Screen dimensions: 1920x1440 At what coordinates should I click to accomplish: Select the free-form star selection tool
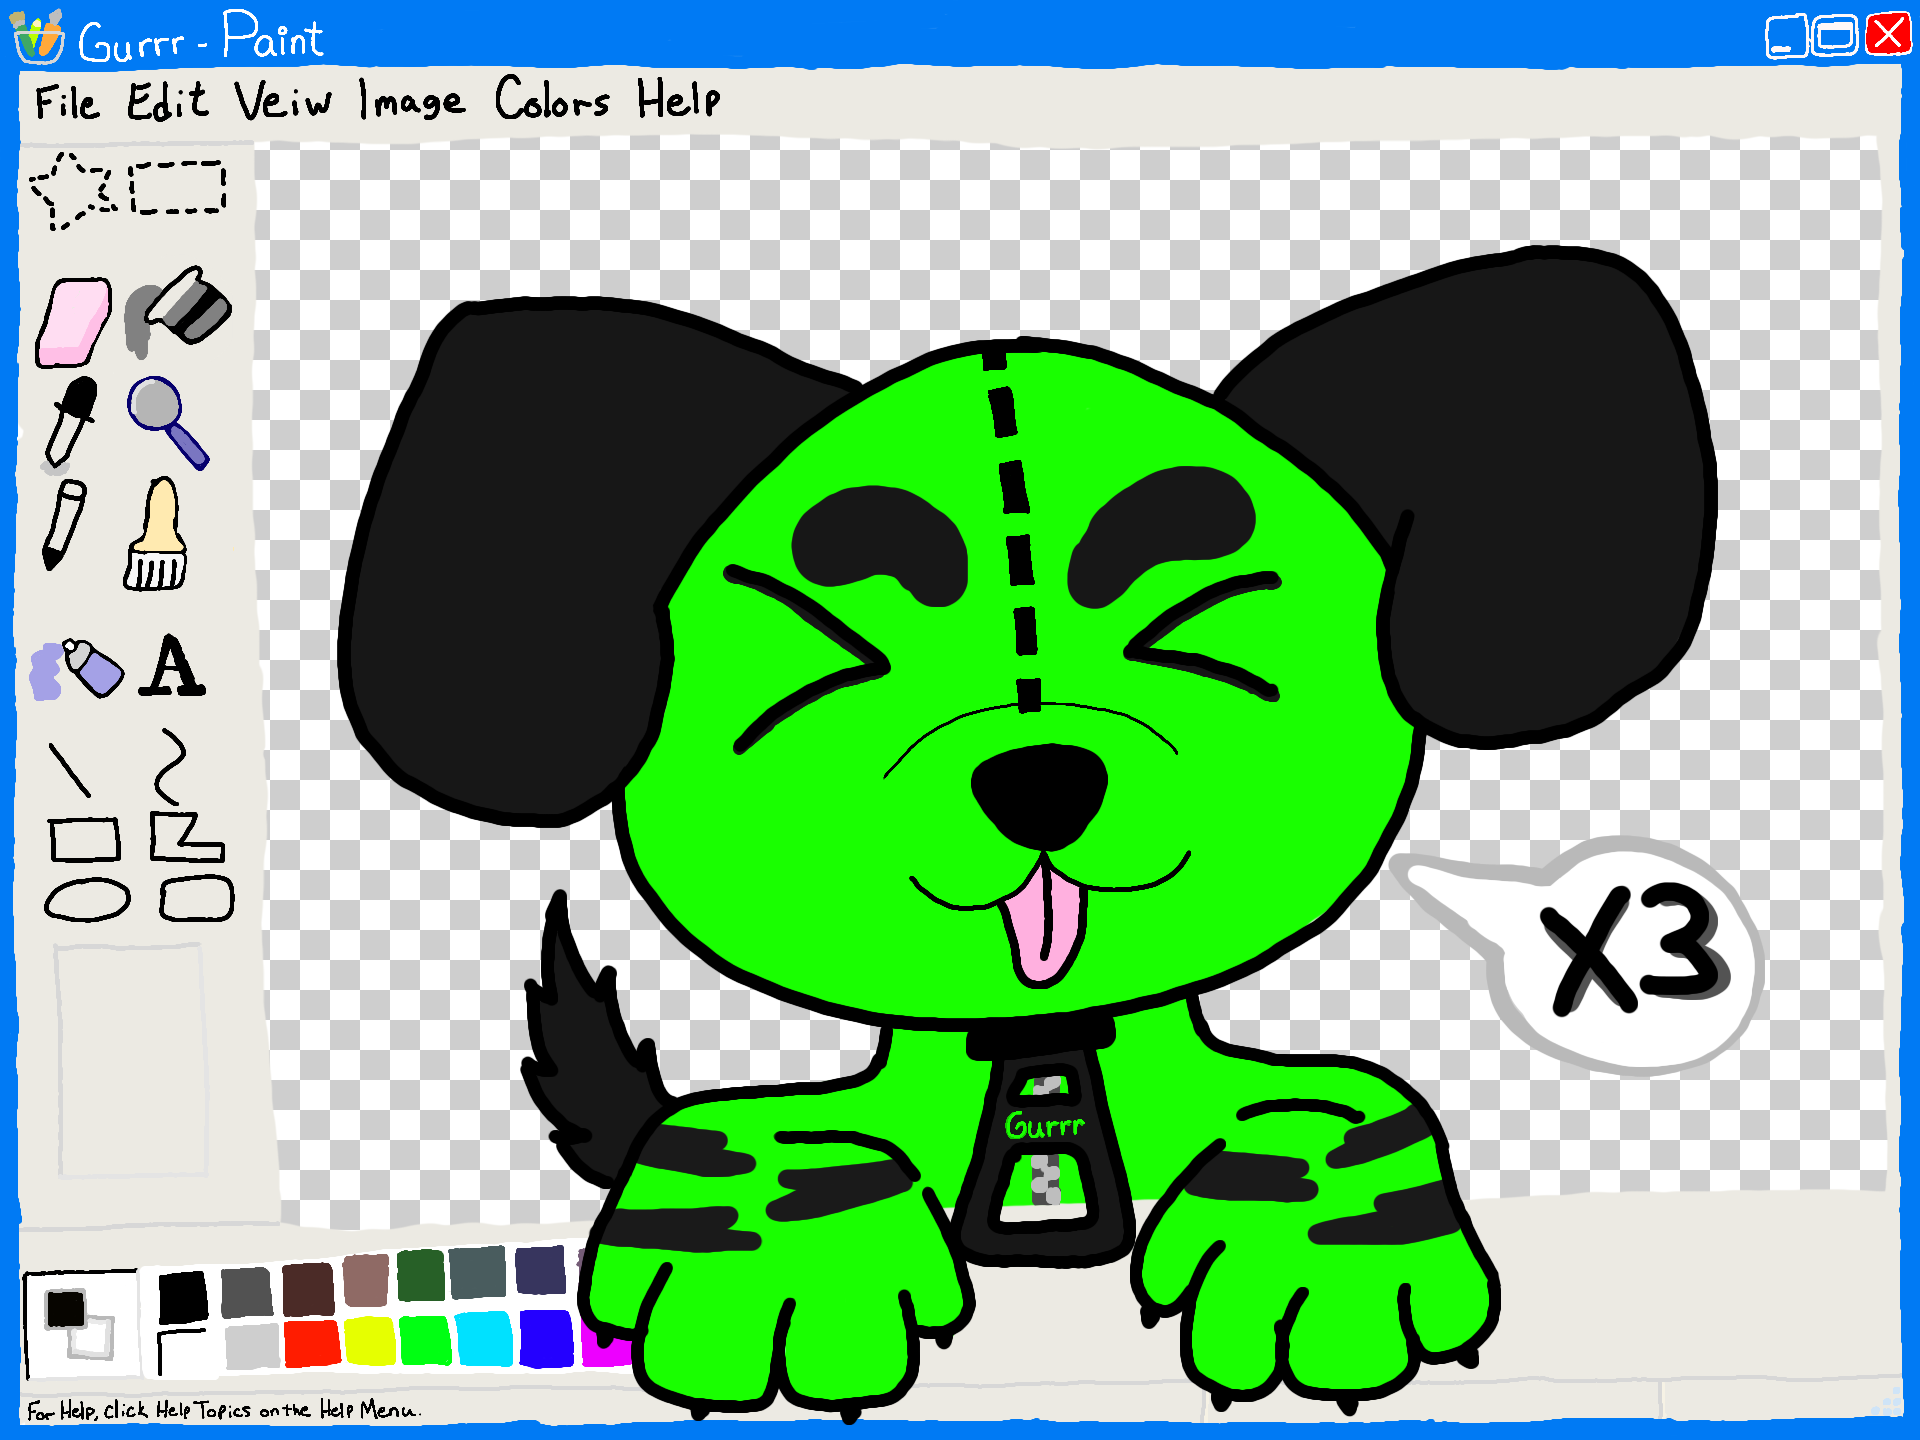pos(72,191)
